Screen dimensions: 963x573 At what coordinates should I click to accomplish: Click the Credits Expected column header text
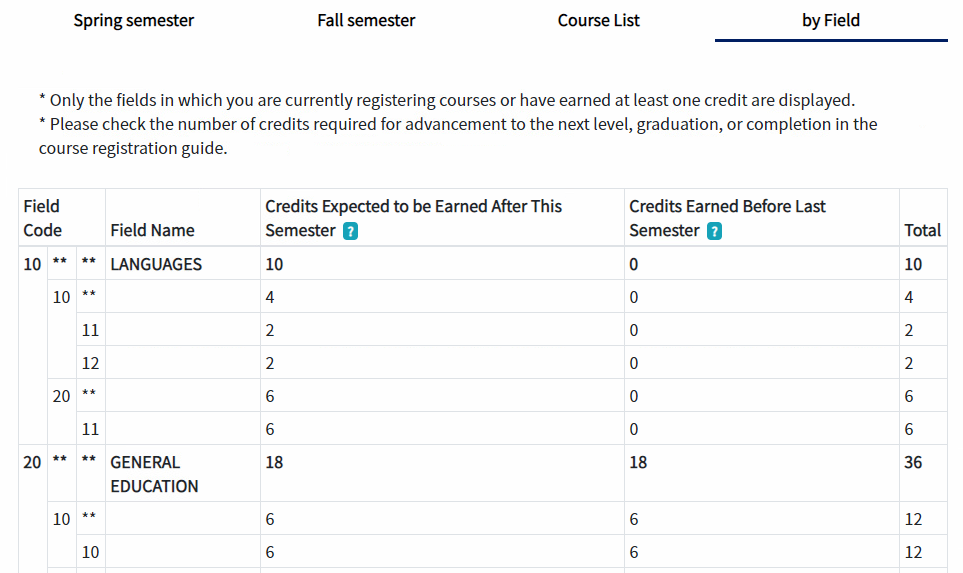(x=413, y=218)
